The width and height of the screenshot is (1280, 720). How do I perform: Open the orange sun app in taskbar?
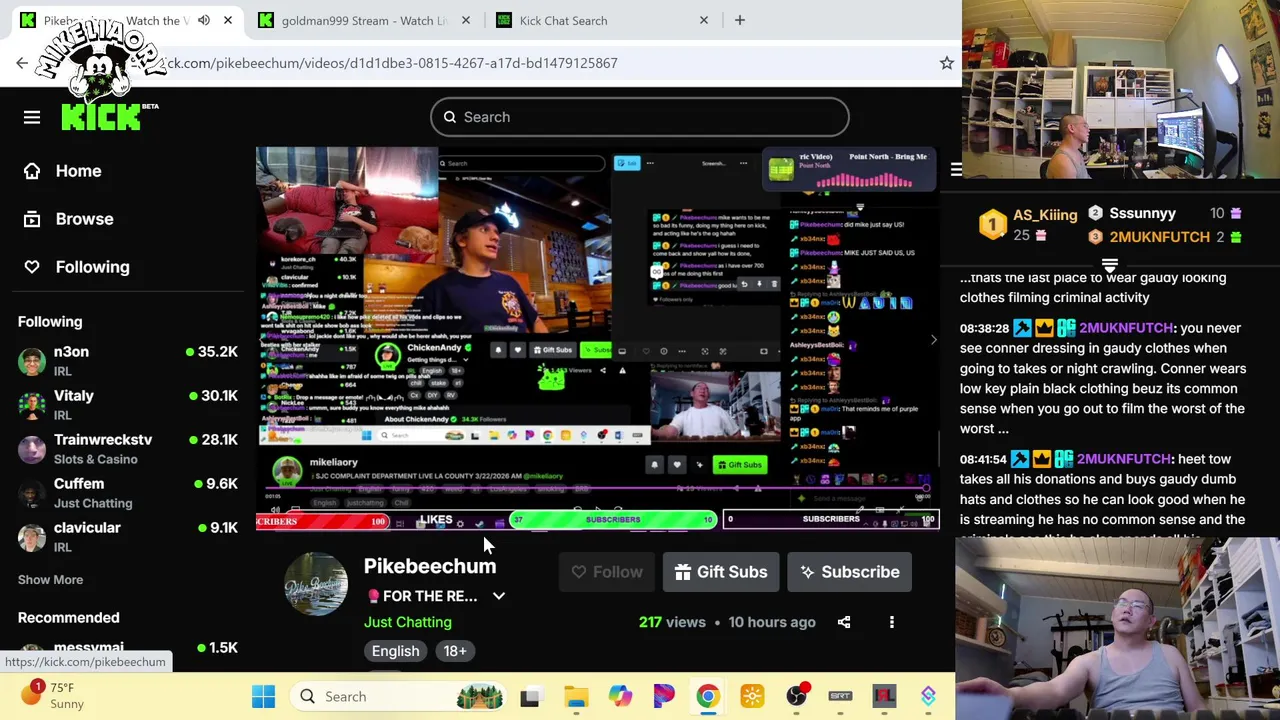752,696
